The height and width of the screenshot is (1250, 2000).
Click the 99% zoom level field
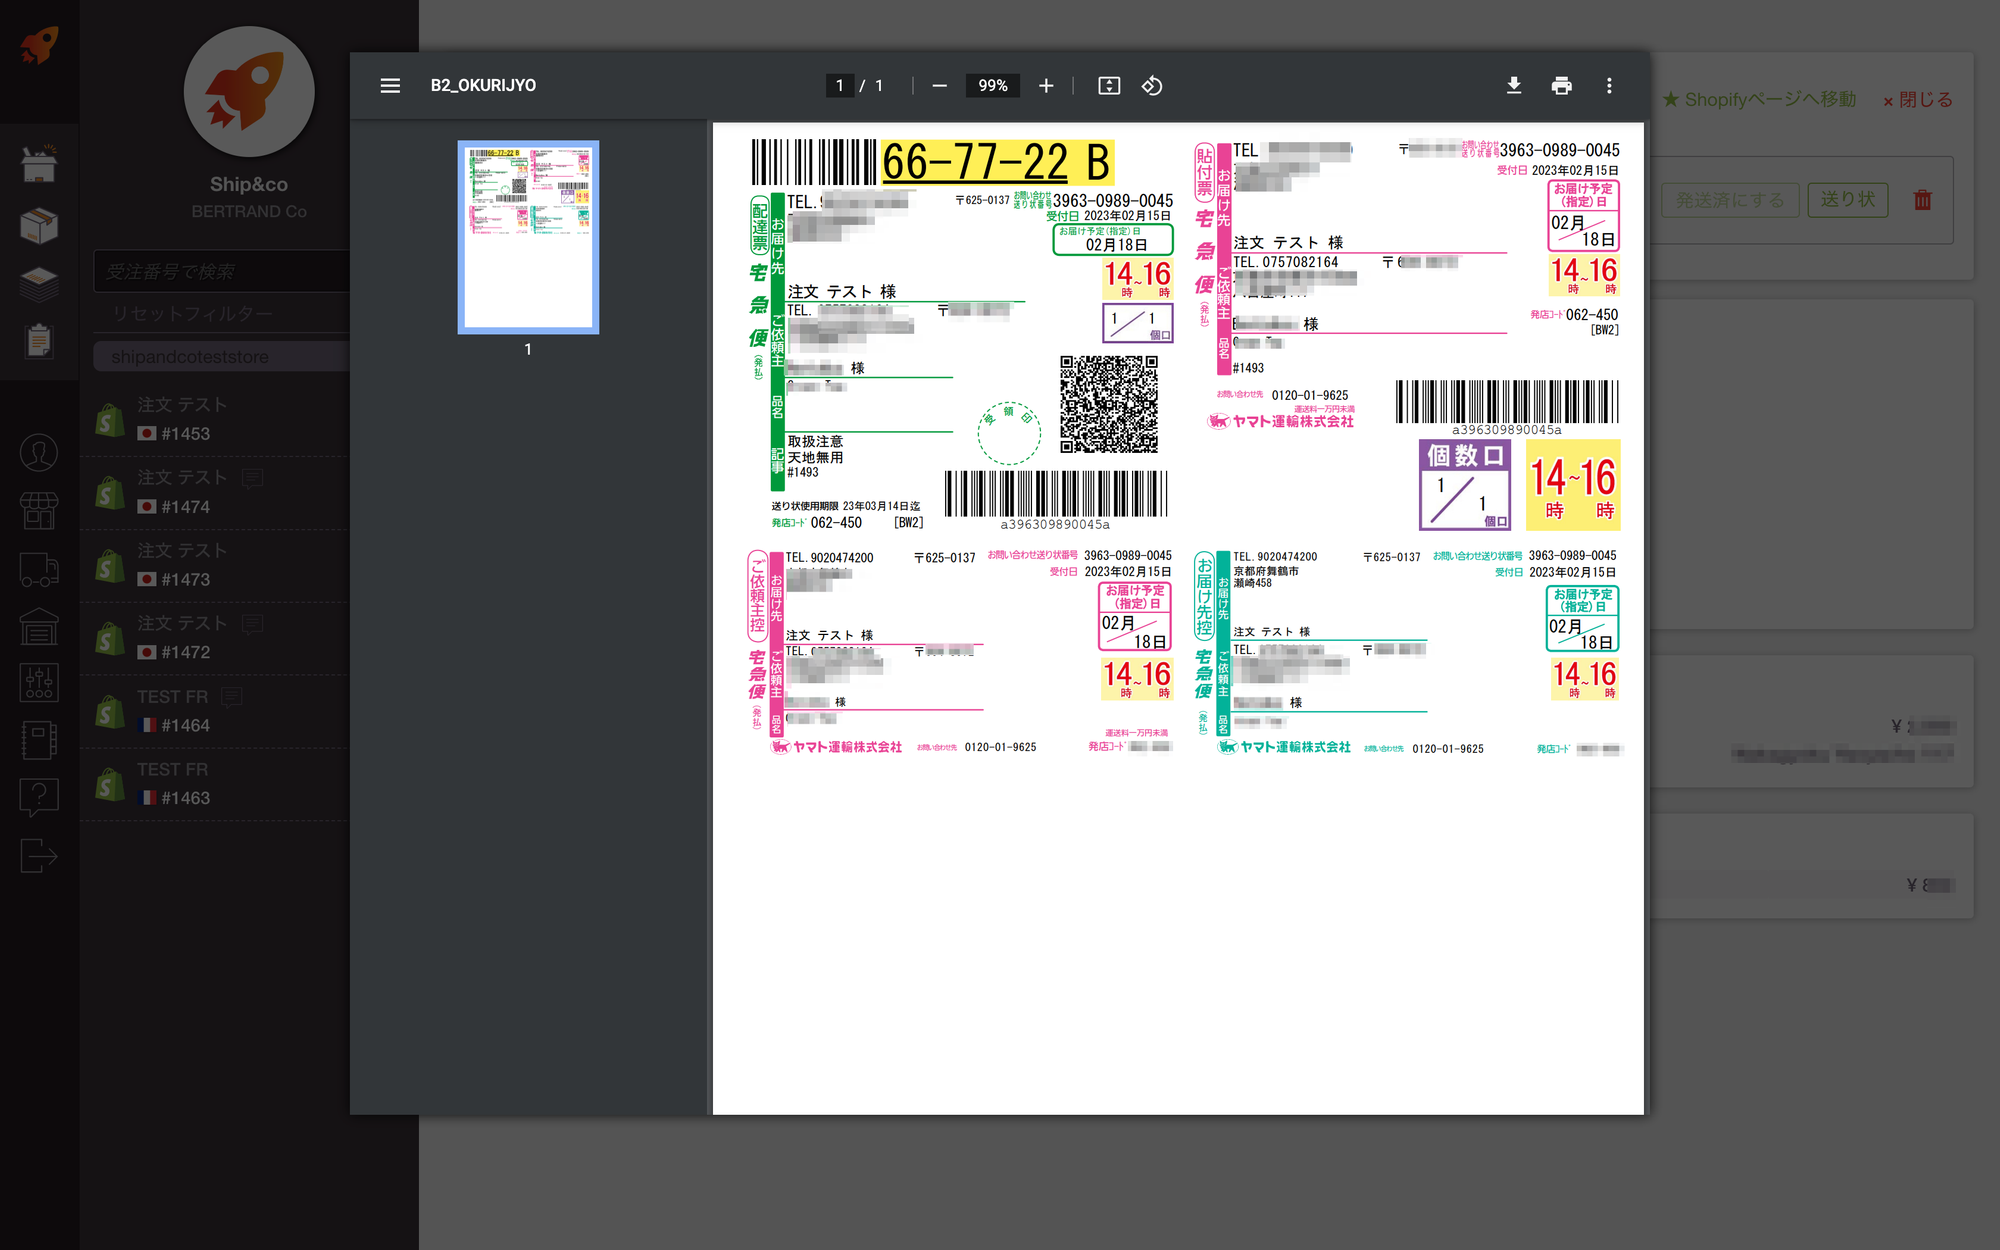point(992,86)
